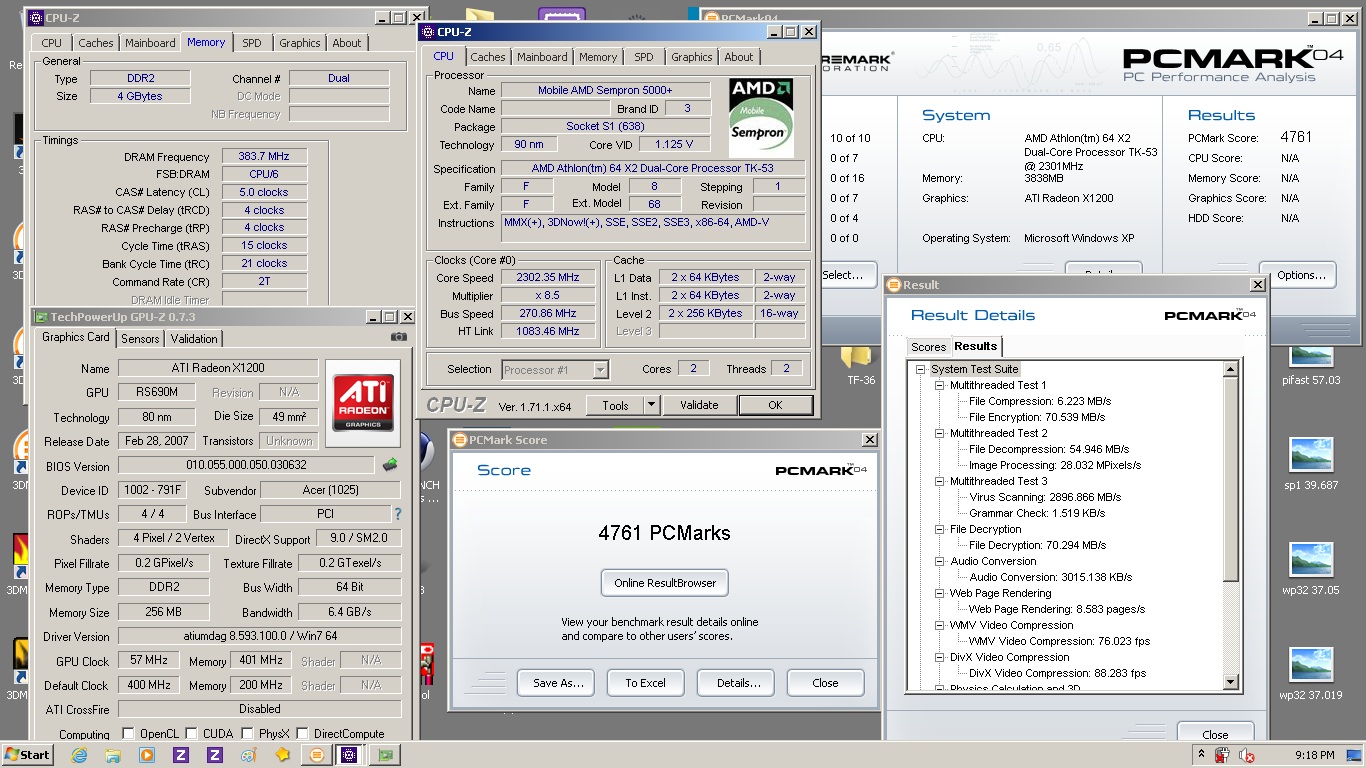Open the TF-36 desktop folder

(x=860, y=365)
